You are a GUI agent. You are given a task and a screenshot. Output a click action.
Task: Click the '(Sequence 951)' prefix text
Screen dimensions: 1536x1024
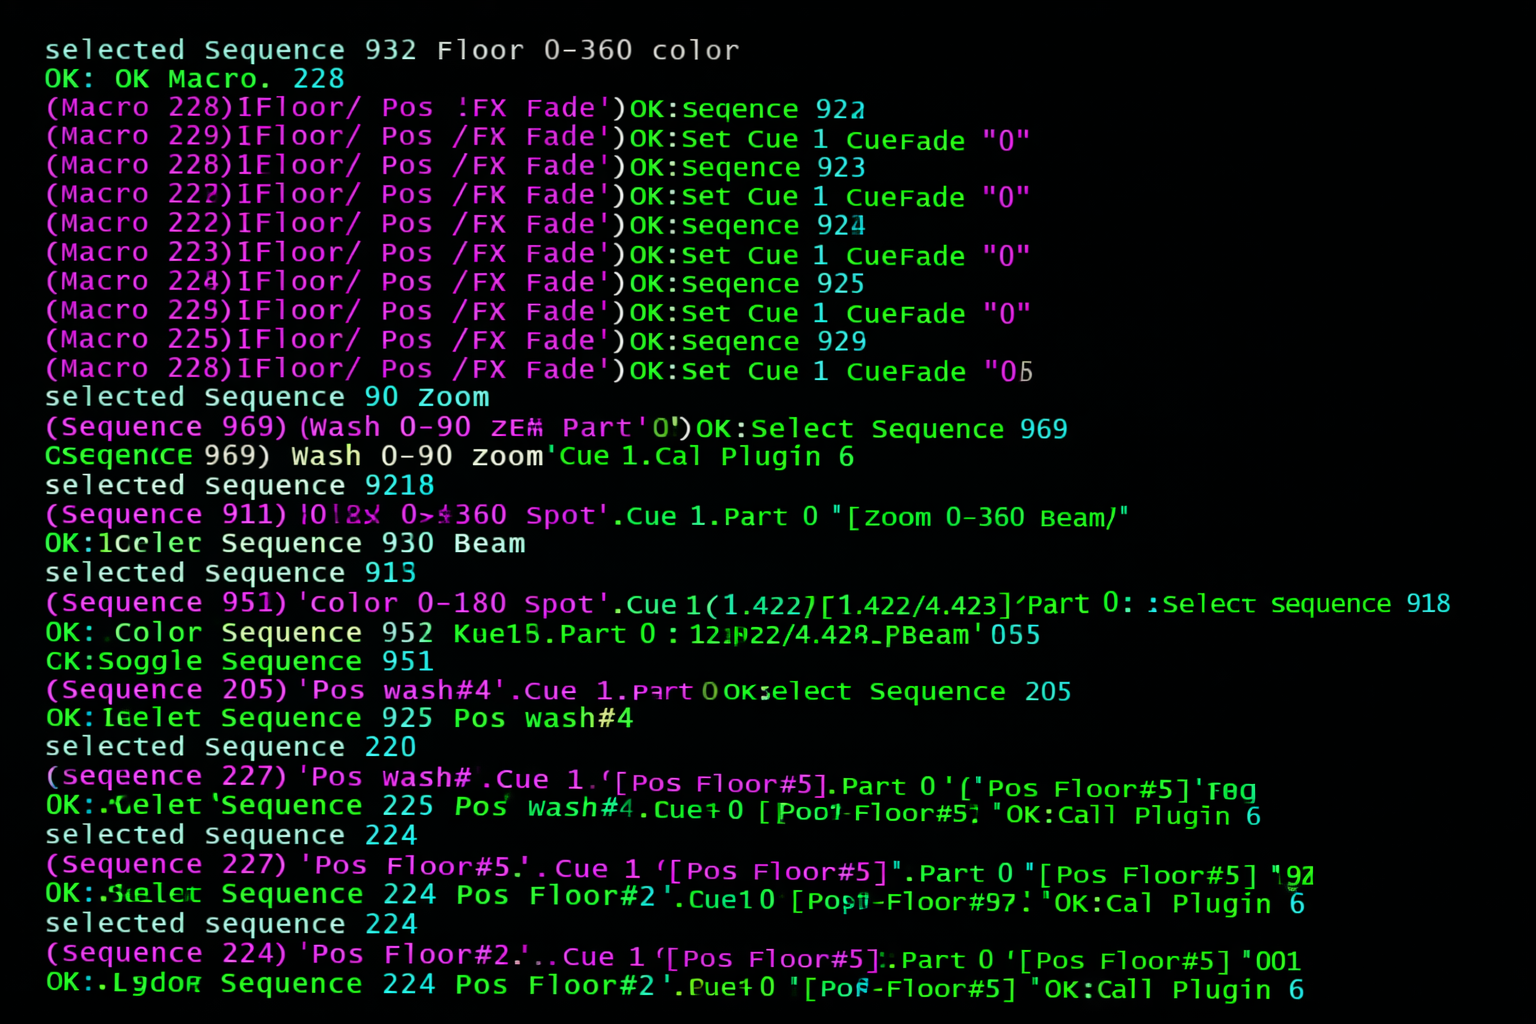point(167,603)
